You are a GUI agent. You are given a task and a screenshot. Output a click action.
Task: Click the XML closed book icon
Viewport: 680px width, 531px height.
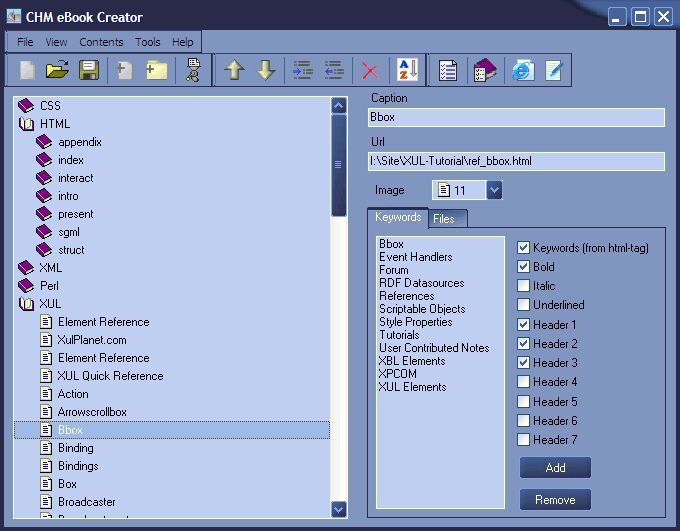[x=26, y=267]
